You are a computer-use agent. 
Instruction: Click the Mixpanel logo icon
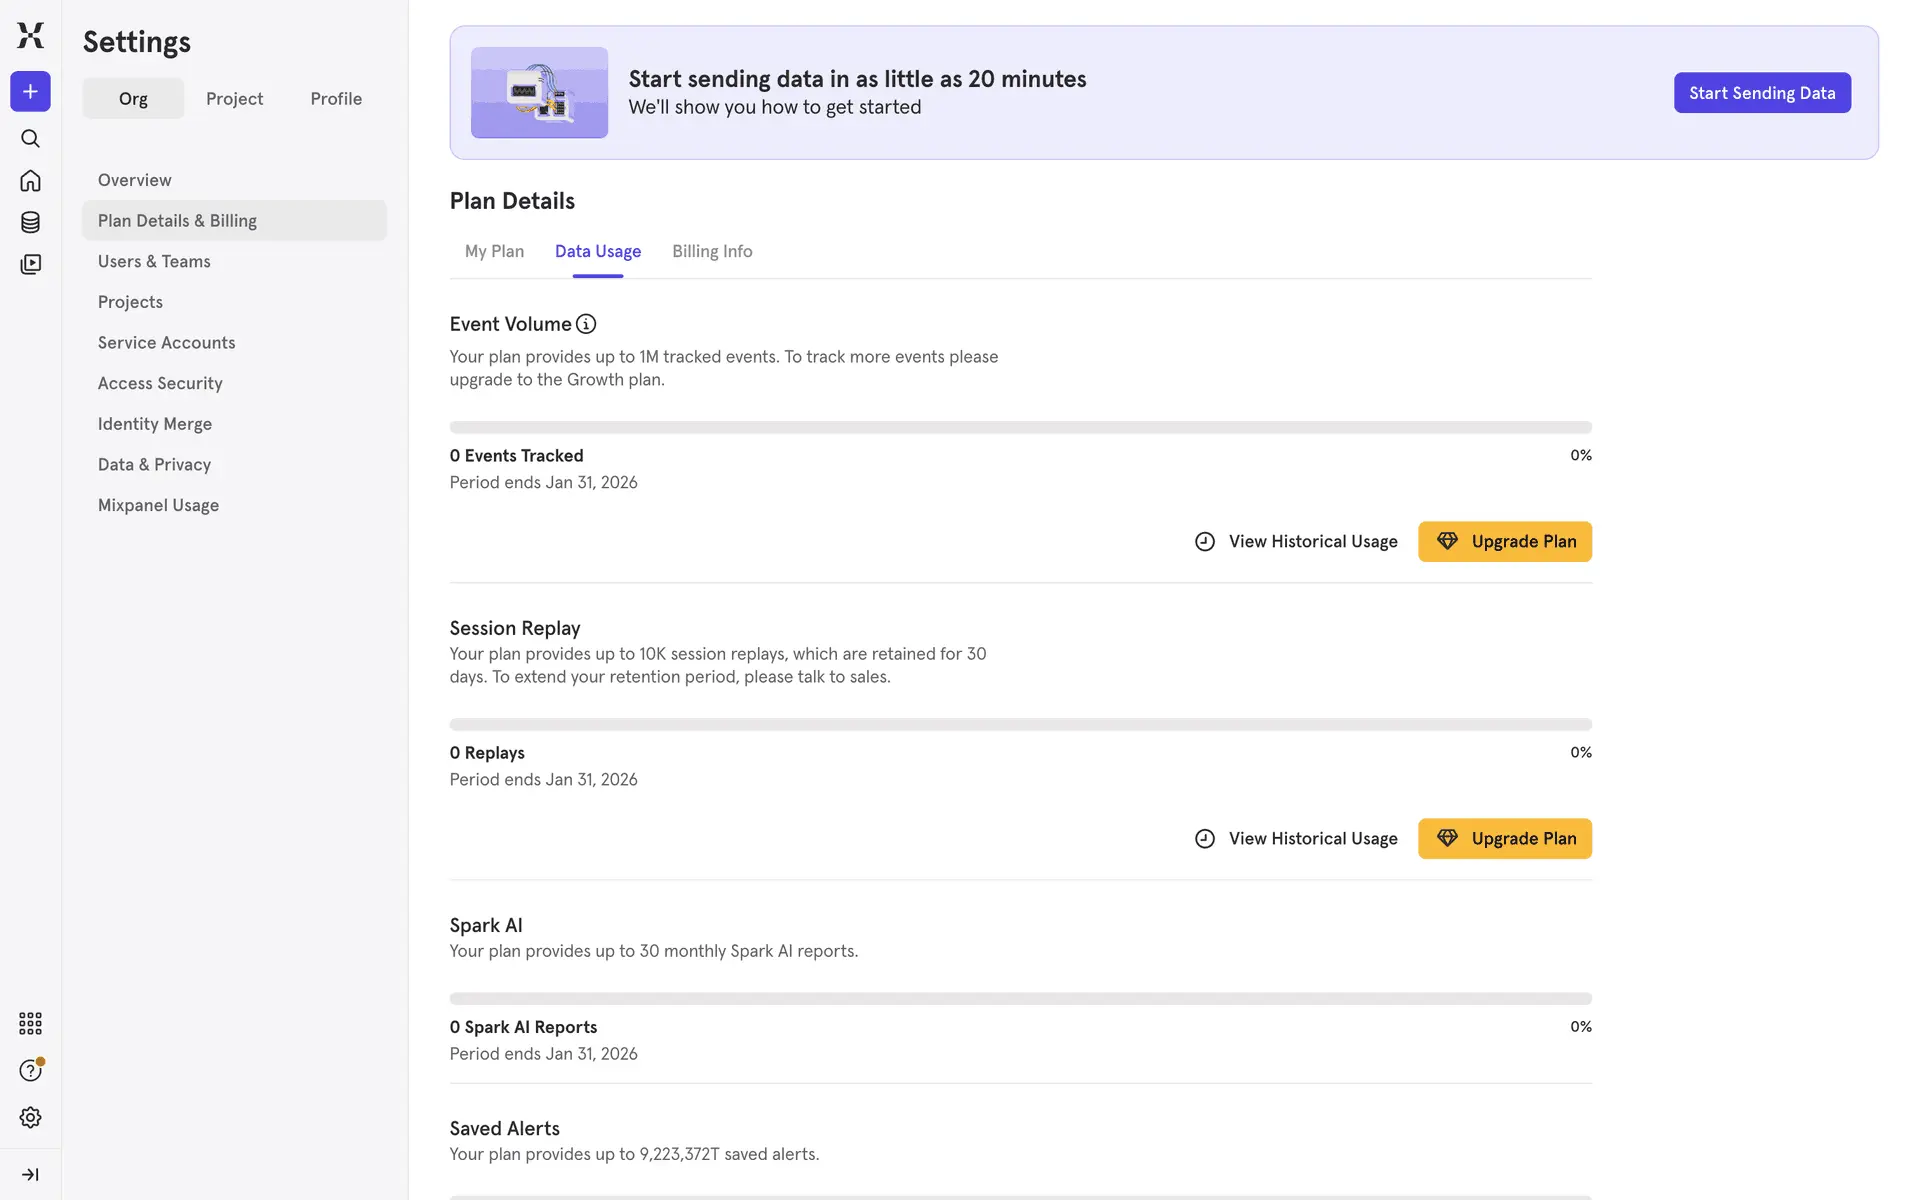30,35
